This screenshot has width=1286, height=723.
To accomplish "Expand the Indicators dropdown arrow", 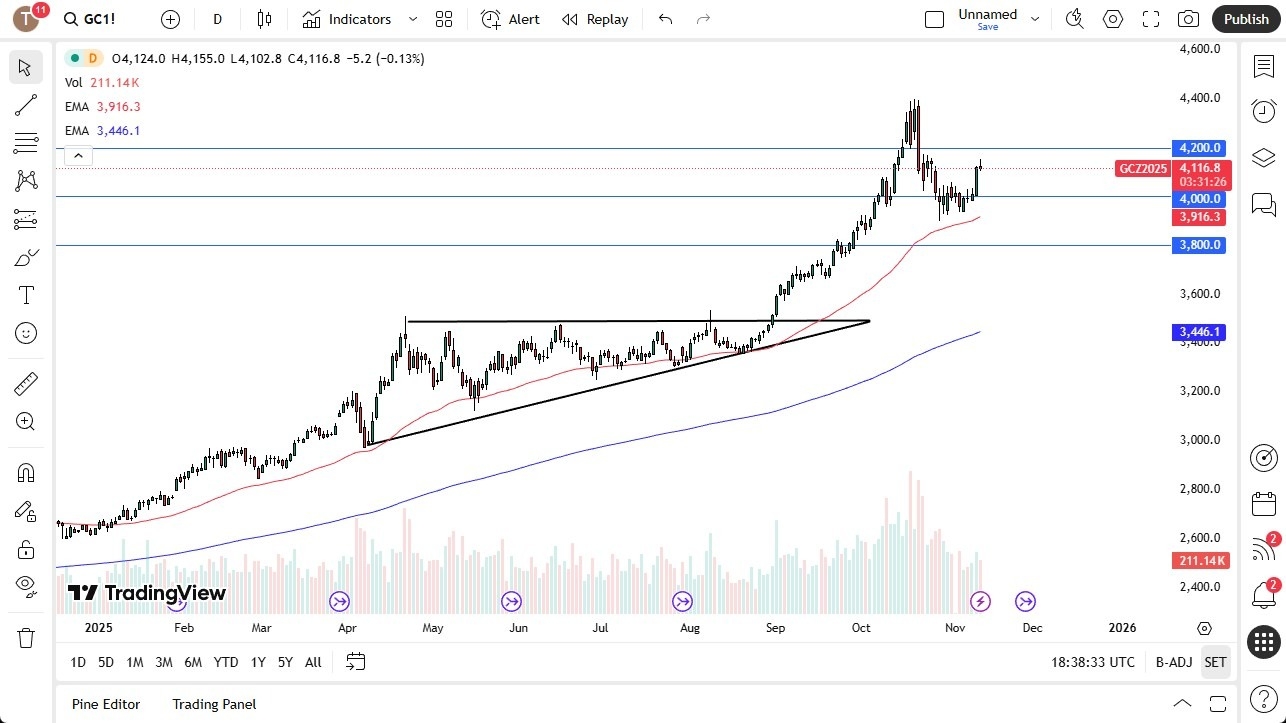I will (411, 19).
